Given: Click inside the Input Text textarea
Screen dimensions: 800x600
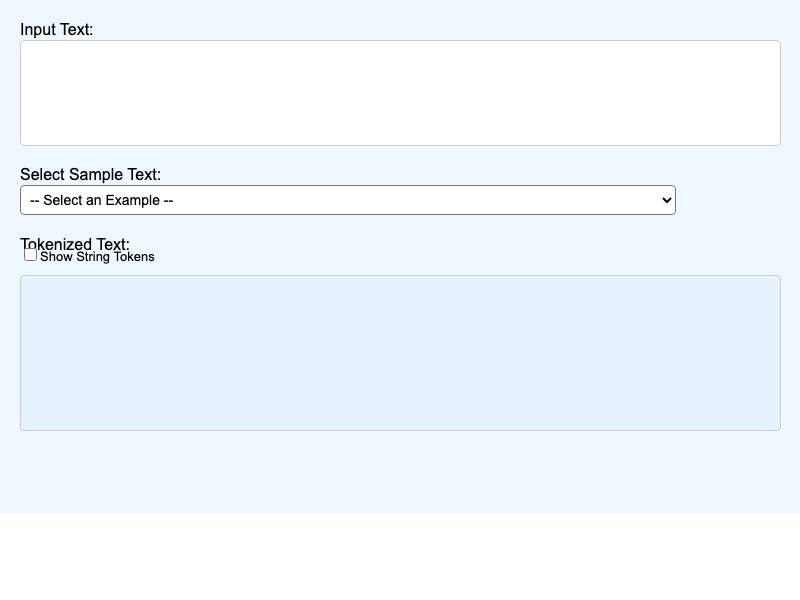Looking at the screenshot, I should [400, 92].
